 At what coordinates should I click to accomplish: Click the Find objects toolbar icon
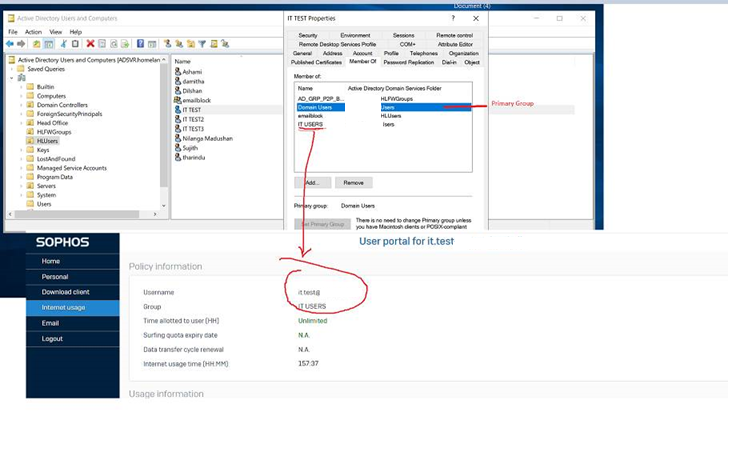point(214,44)
